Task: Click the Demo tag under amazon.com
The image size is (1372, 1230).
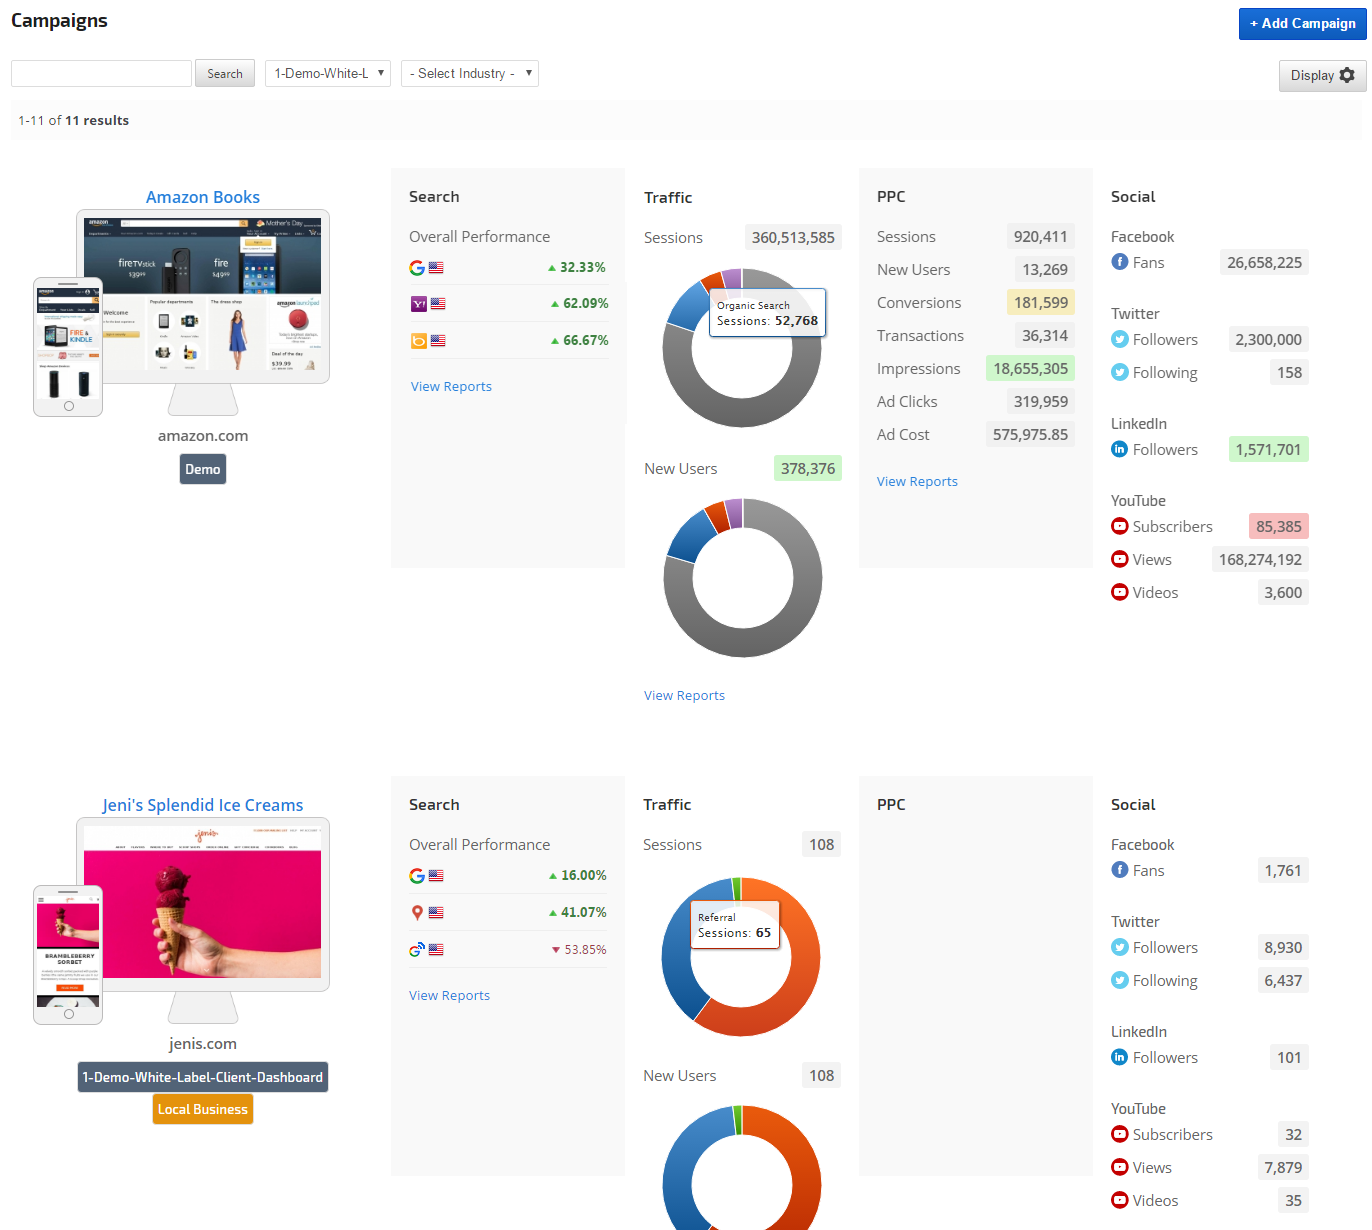Action: click(x=203, y=469)
